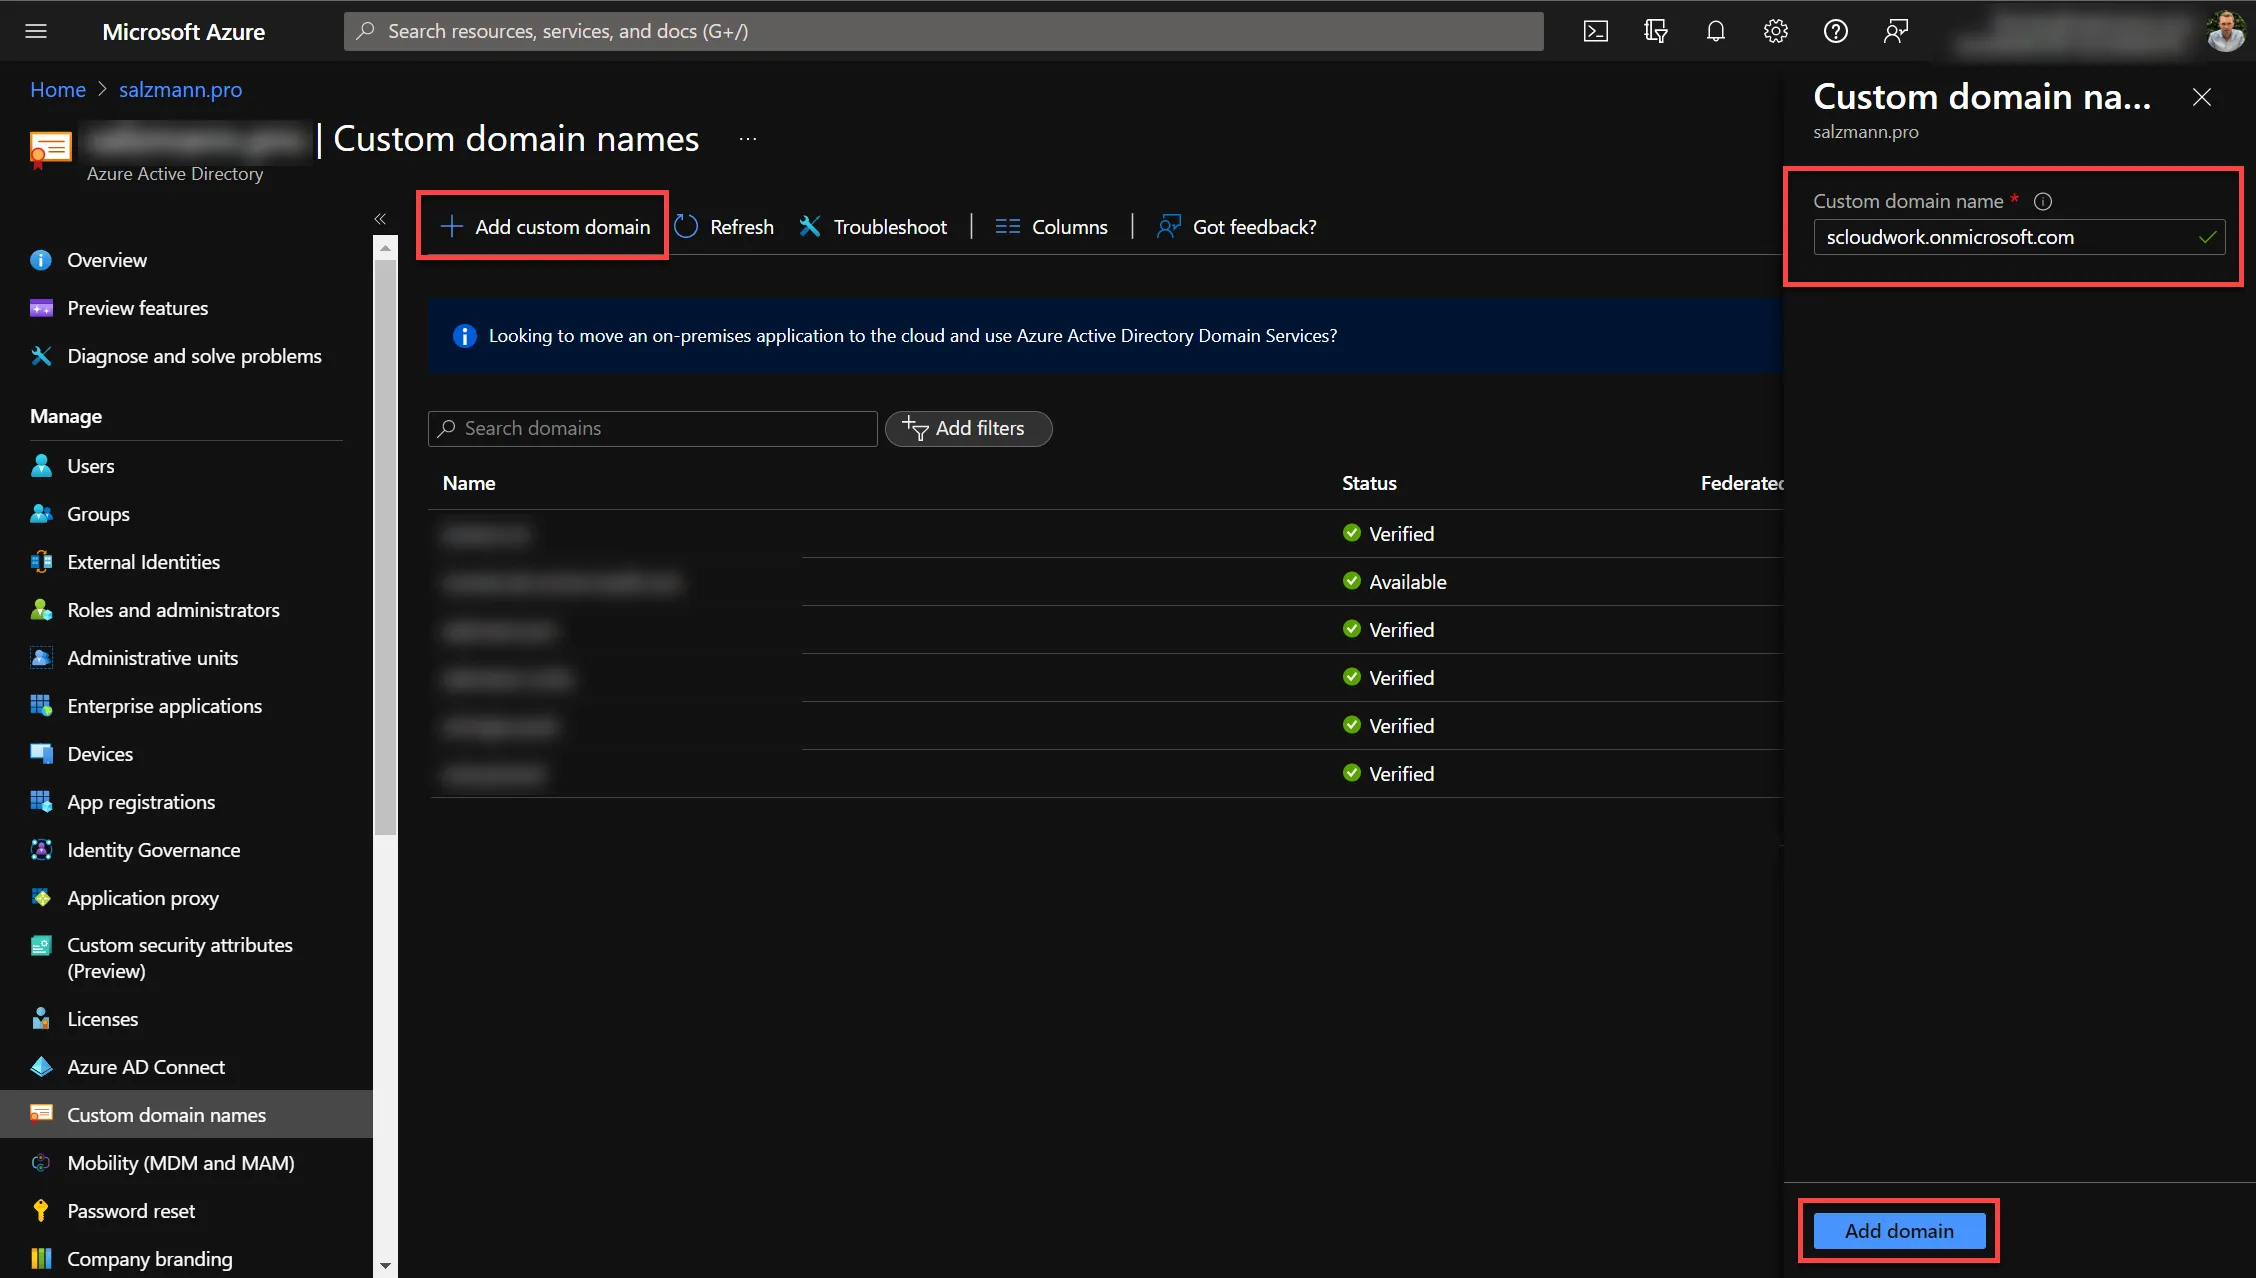Screen dimensions: 2256x1278
Task: Click Got feedback? in toolbar
Action: (1236, 227)
